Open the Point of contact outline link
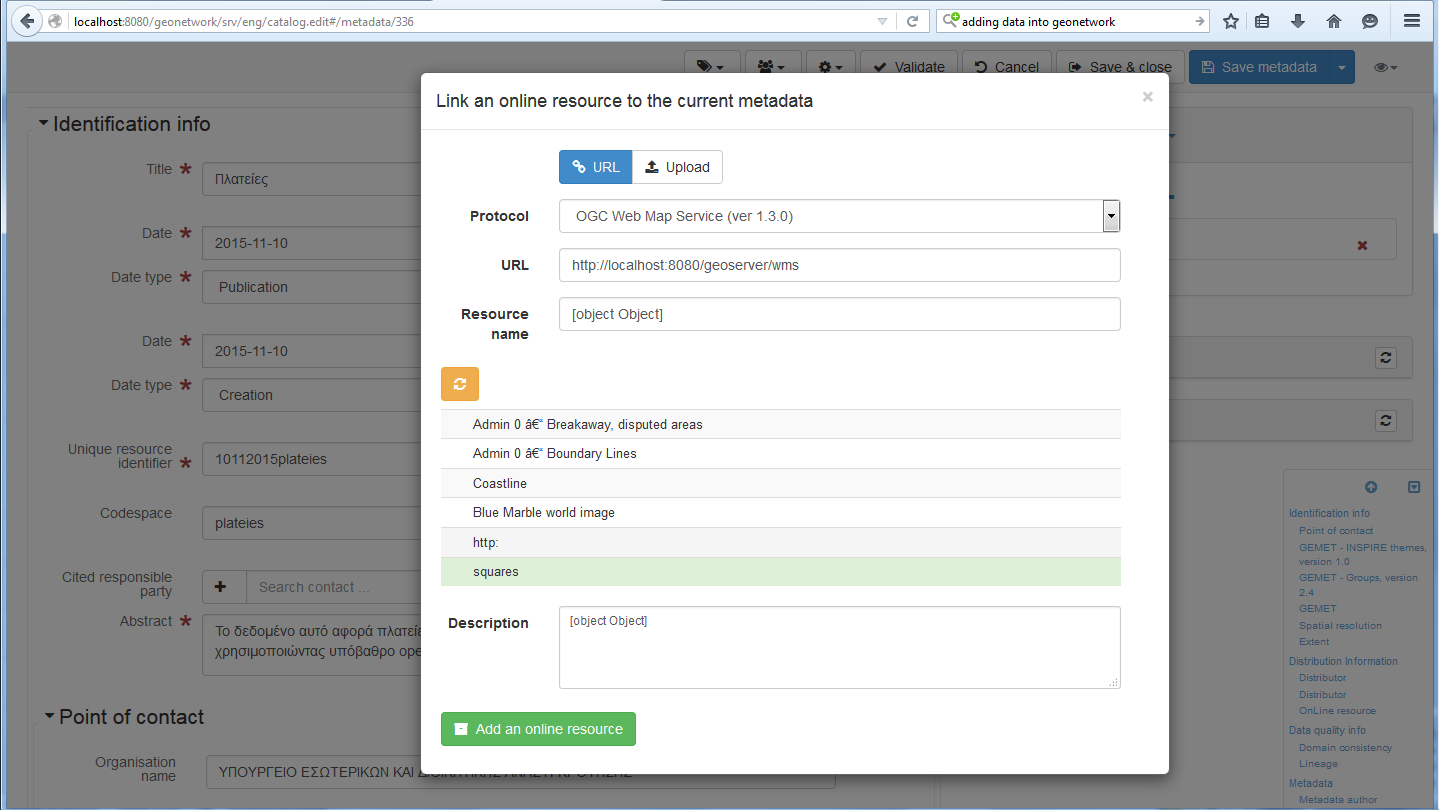The height and width of the screenshot is (810, 1439). click(x=1336, y=530)
